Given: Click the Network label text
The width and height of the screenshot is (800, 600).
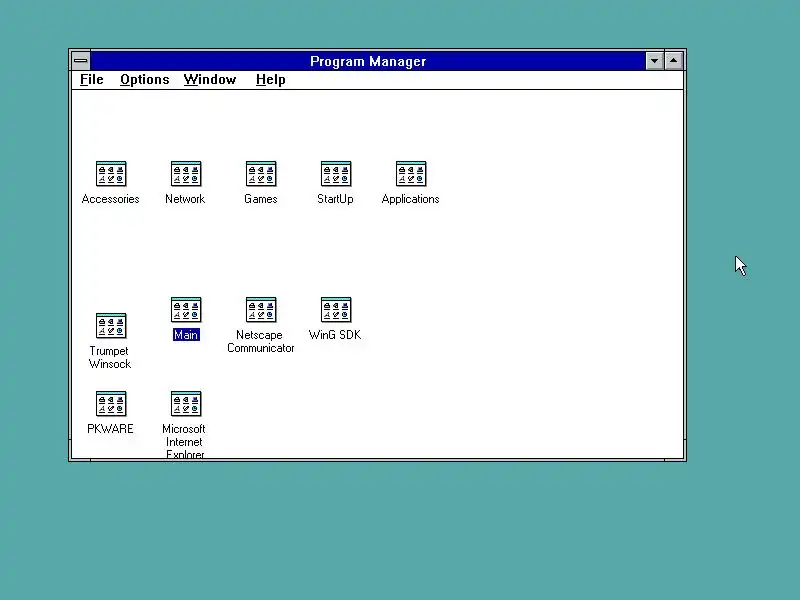Looking at the screenshot, I should click(185, 199).
